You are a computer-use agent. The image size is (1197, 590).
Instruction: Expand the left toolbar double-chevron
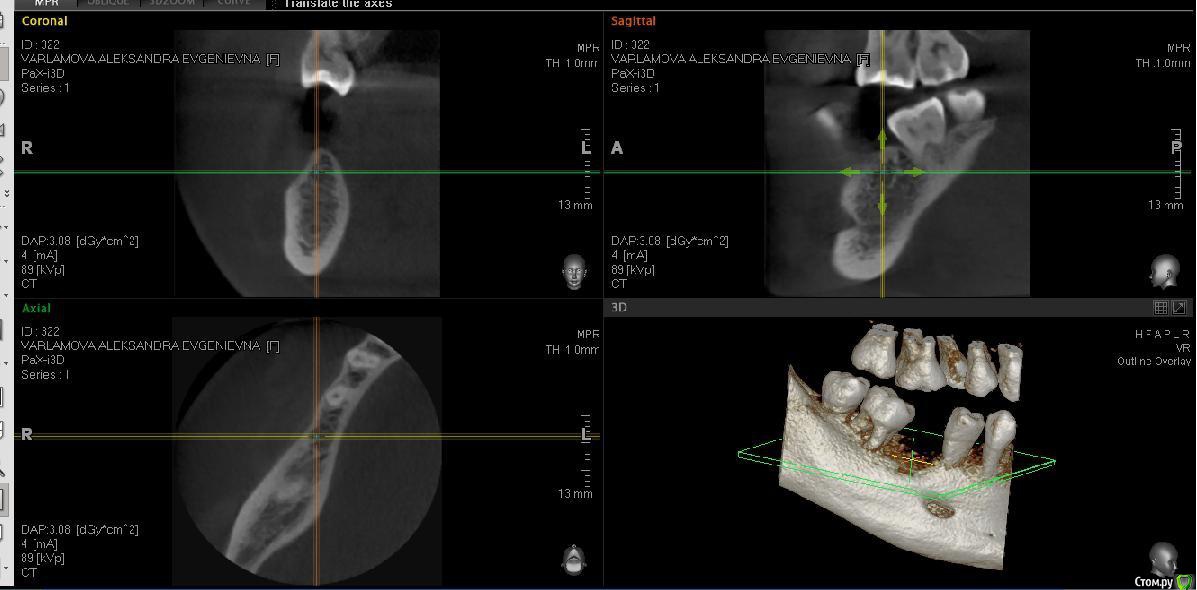click(7, 193)
